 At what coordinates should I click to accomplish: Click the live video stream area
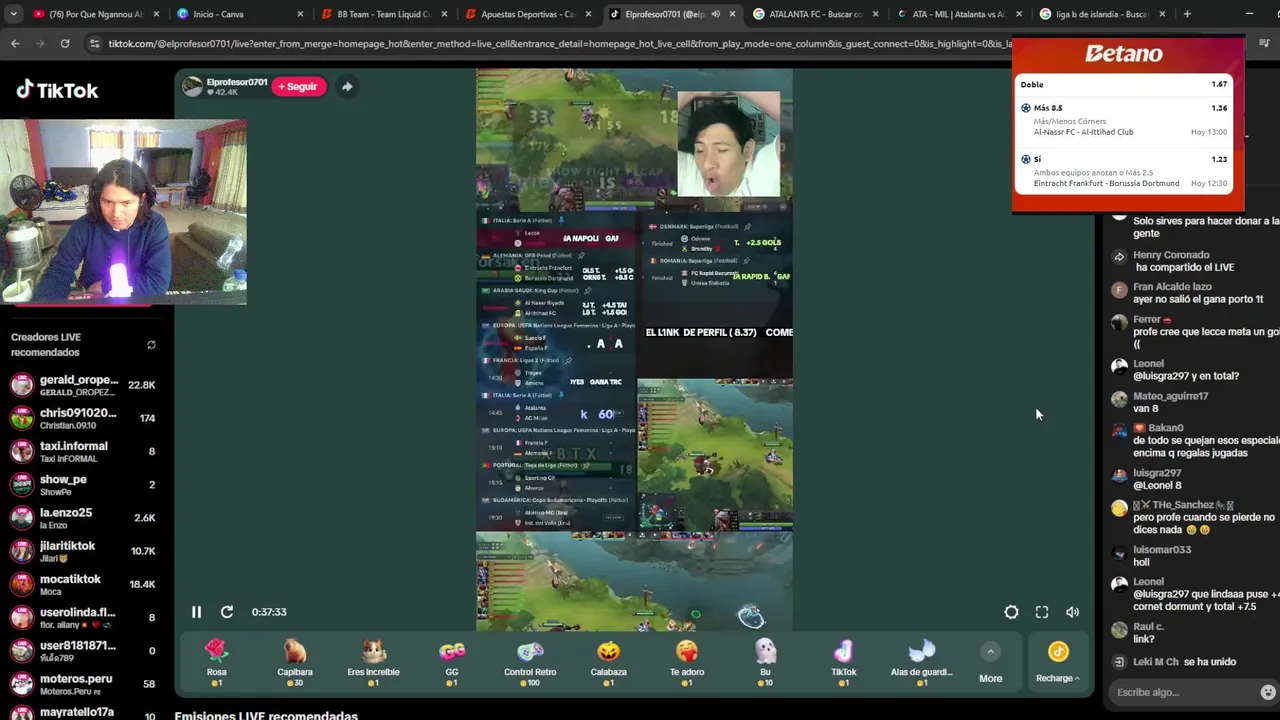tap(634, 350)
